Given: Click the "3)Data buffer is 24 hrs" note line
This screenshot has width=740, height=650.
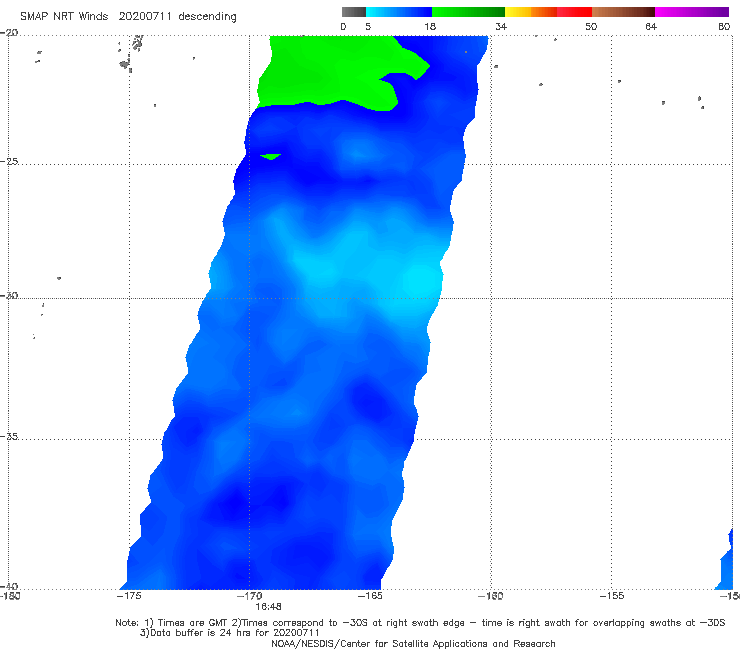Looking at the screenshot, I should tap(230, 633).
